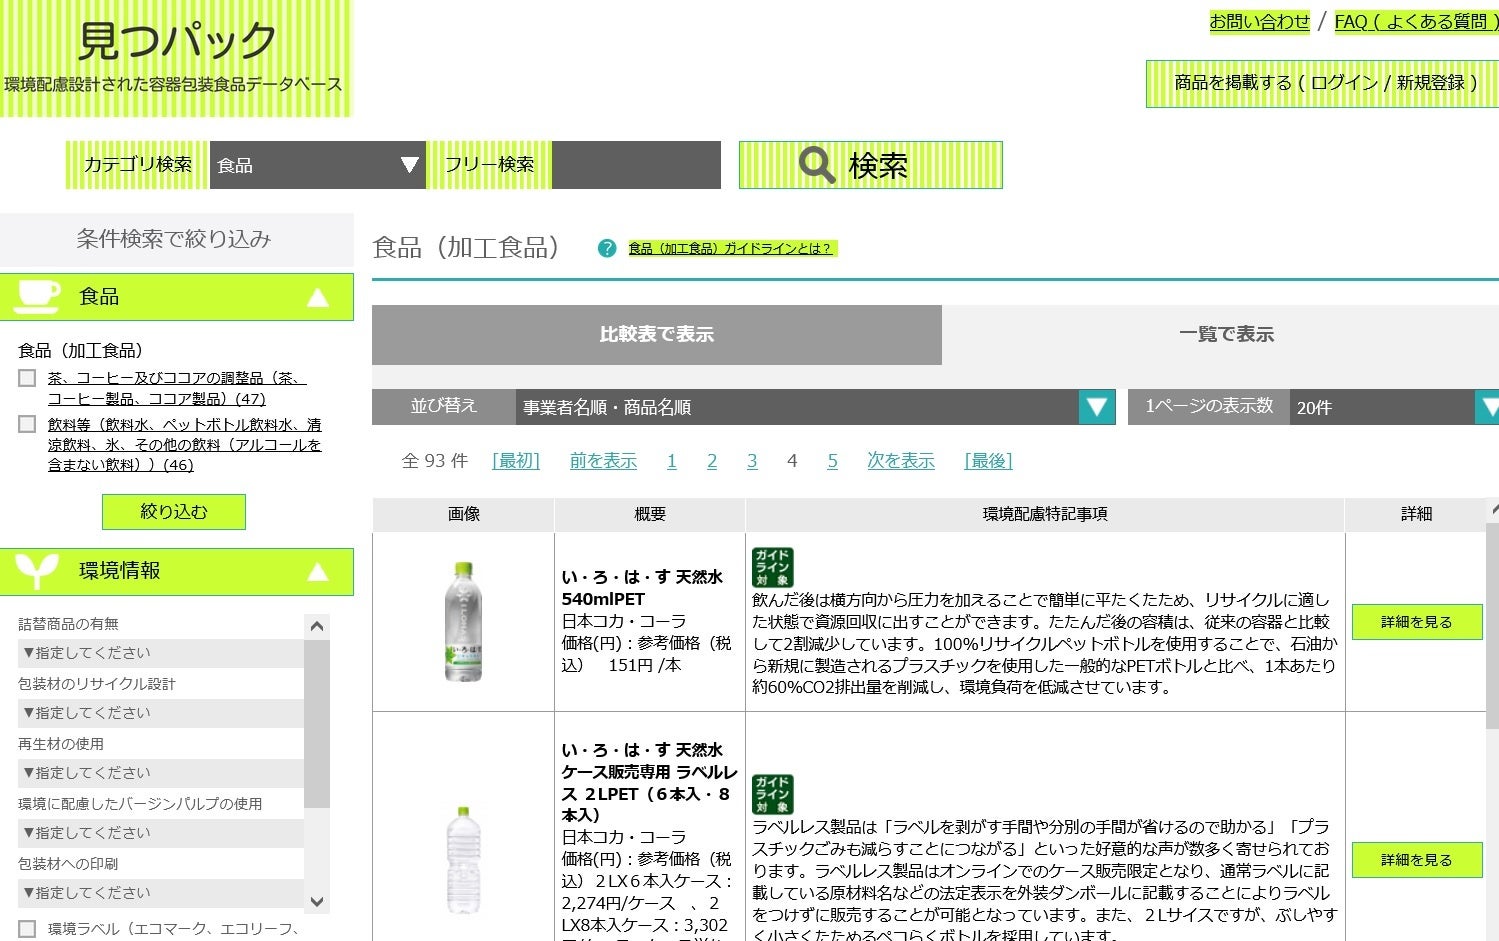The height and width of the screenshot is (941, 1499).
Task: Collapse the 食品 filter section
Action: pyautogui.click(x=317, y=297)
